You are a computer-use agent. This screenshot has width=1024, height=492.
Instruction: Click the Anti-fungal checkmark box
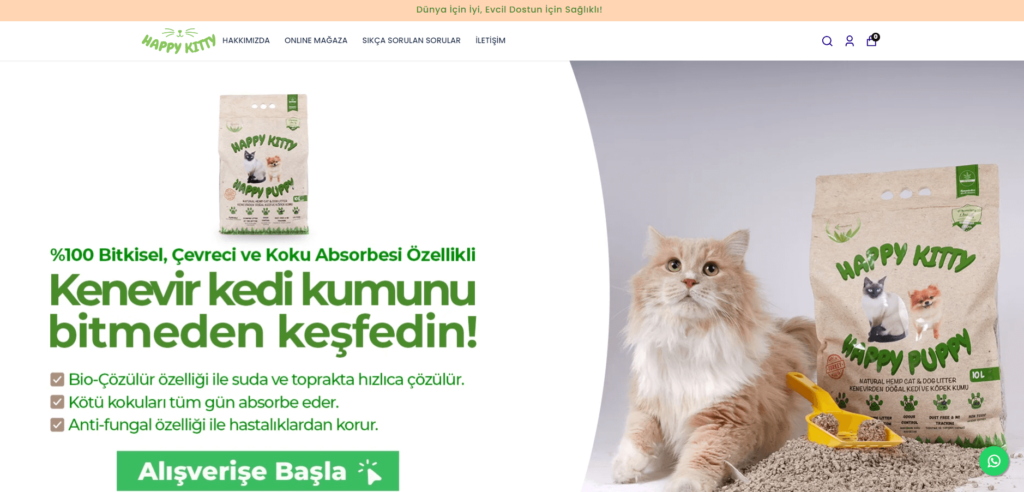click(x=57, y=425)
